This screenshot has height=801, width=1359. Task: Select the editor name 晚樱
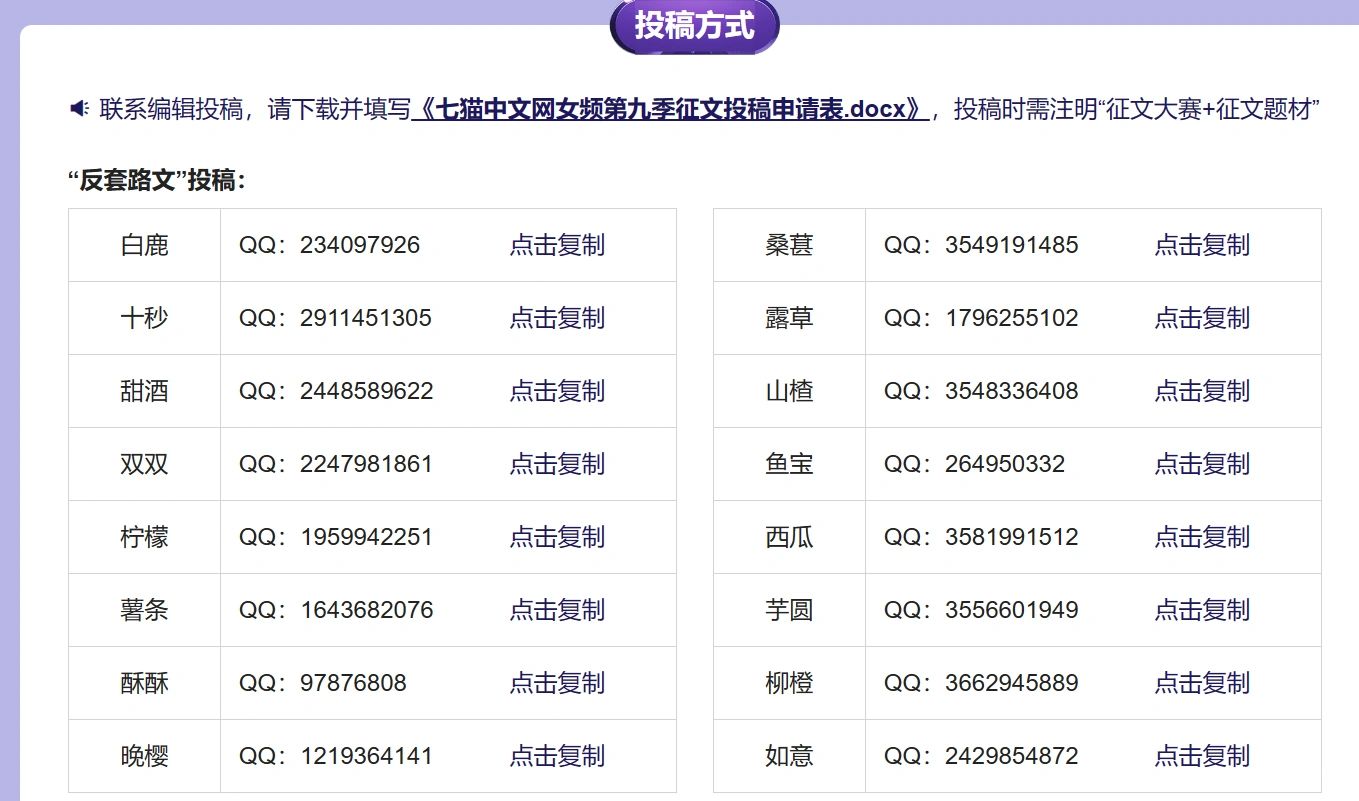coord(144,756)
